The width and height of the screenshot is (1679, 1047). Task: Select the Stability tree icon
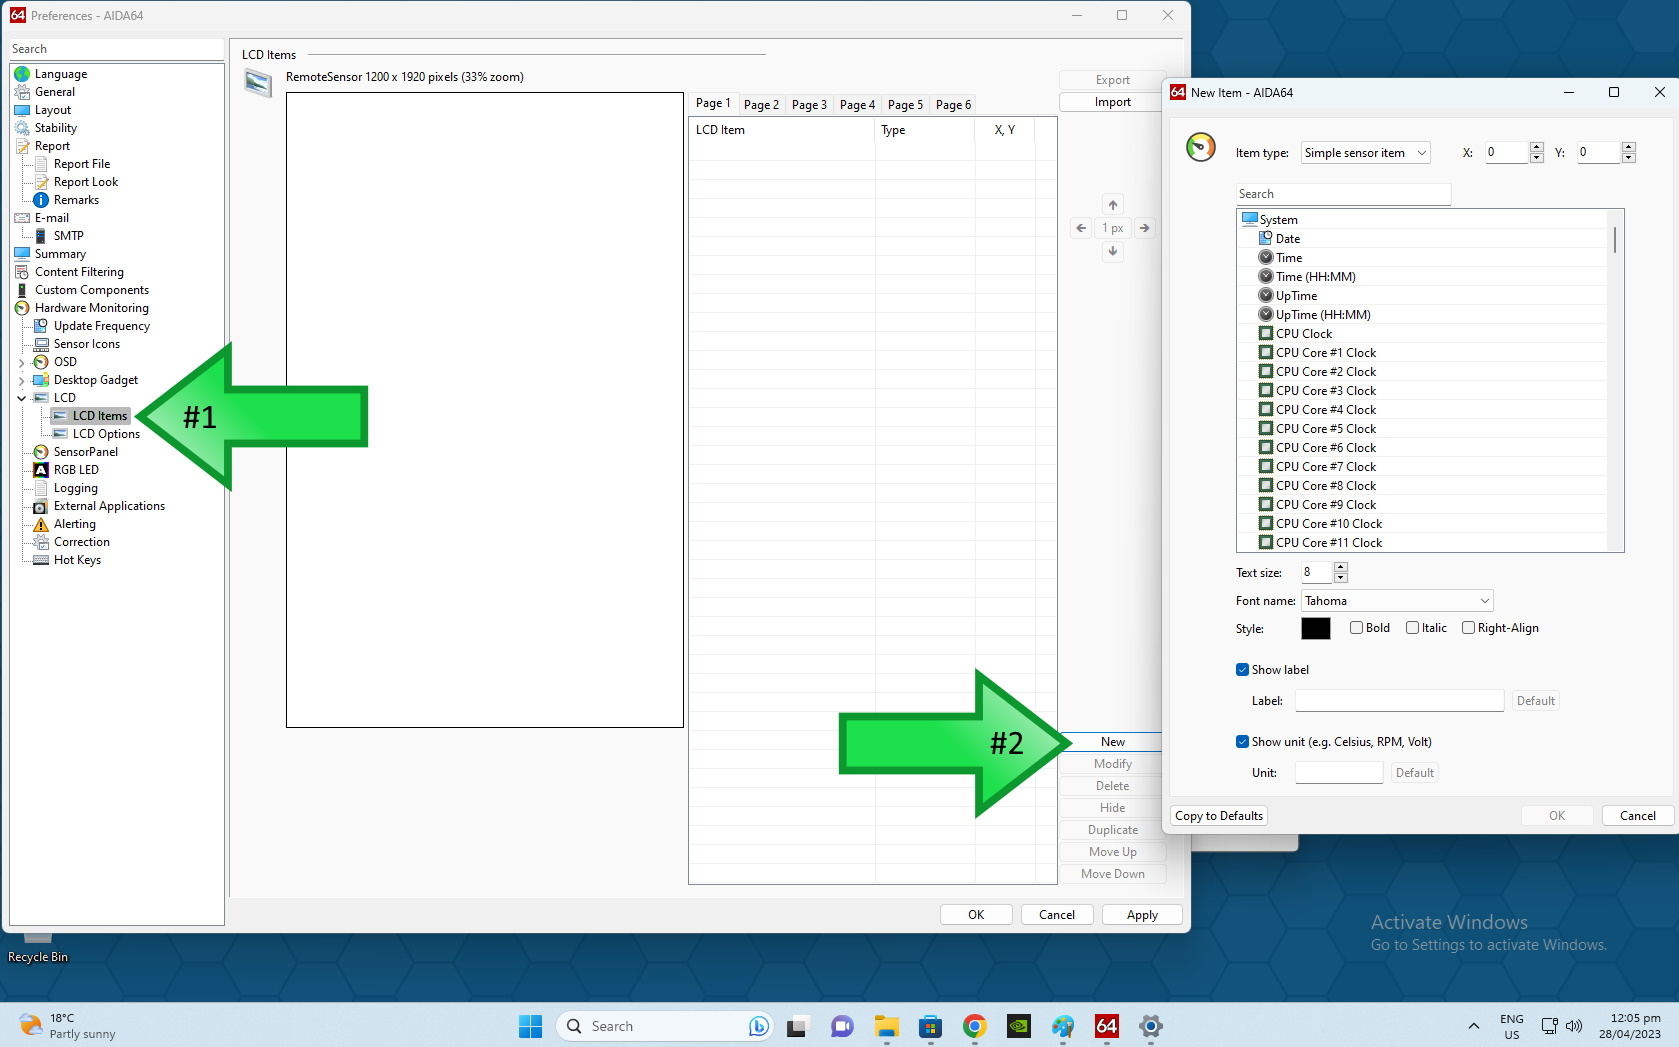22,128
